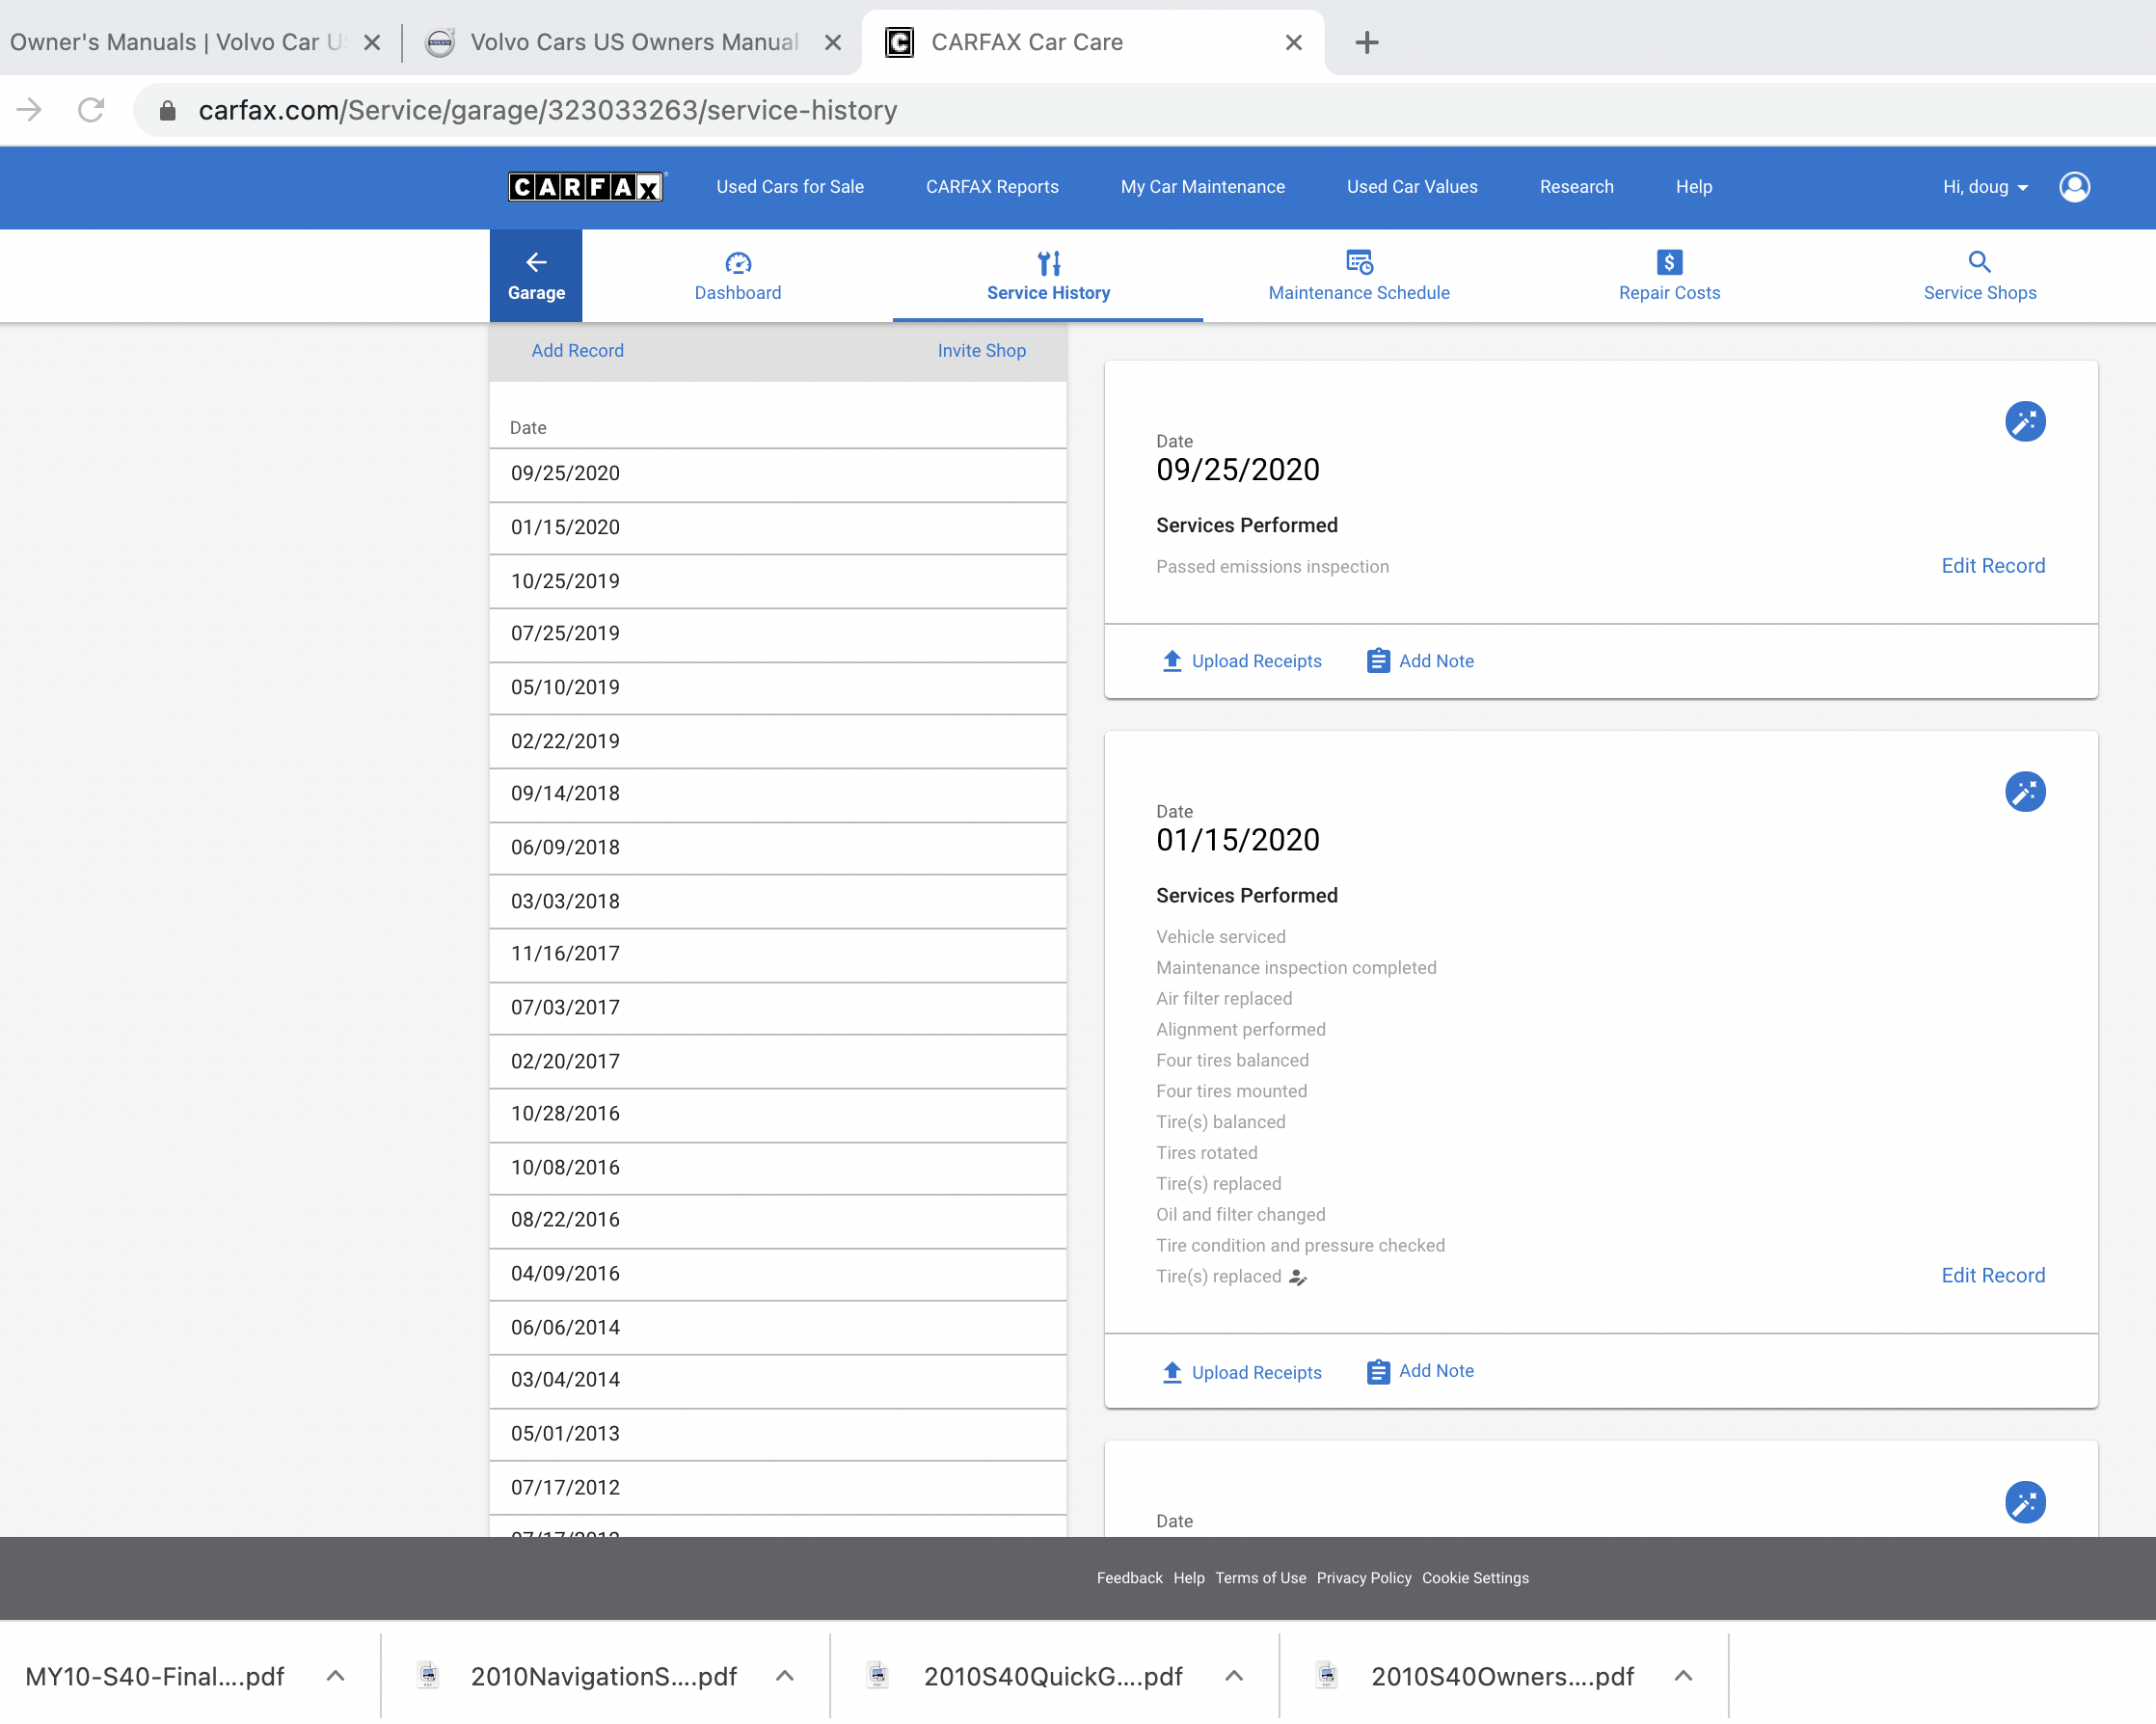
Task: Click Add Record link
Action: click(x=577, y=350)
